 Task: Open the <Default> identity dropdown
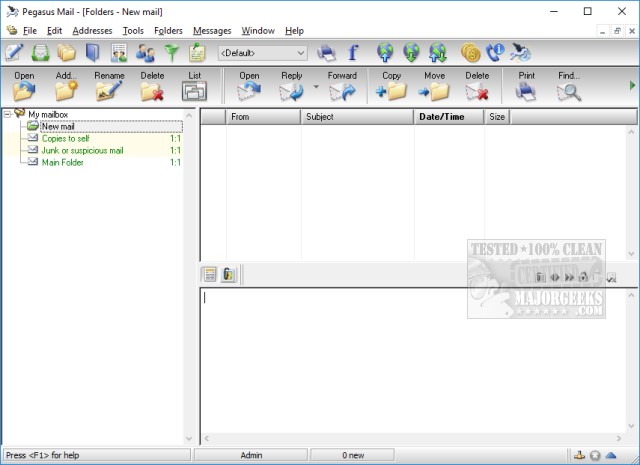[x=262, y=53]
